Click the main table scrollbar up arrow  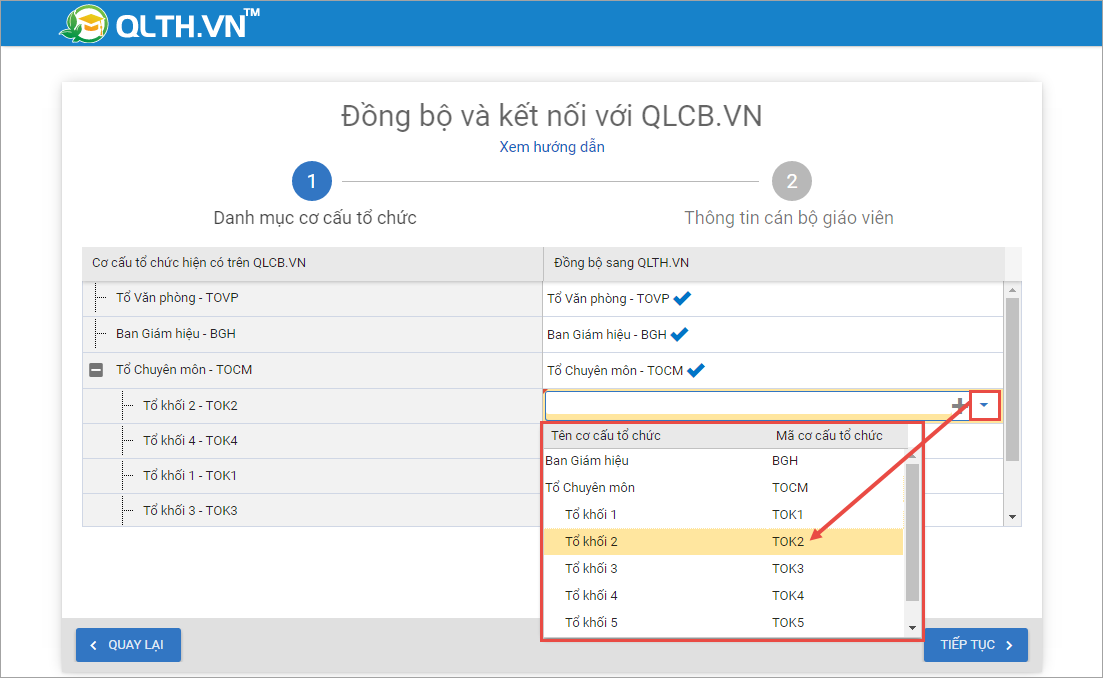pos(1012,290)
